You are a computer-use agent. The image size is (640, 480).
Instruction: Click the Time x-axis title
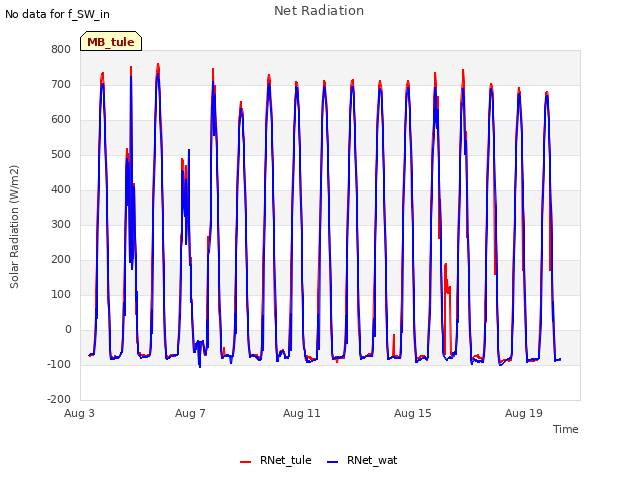(566, 429)
